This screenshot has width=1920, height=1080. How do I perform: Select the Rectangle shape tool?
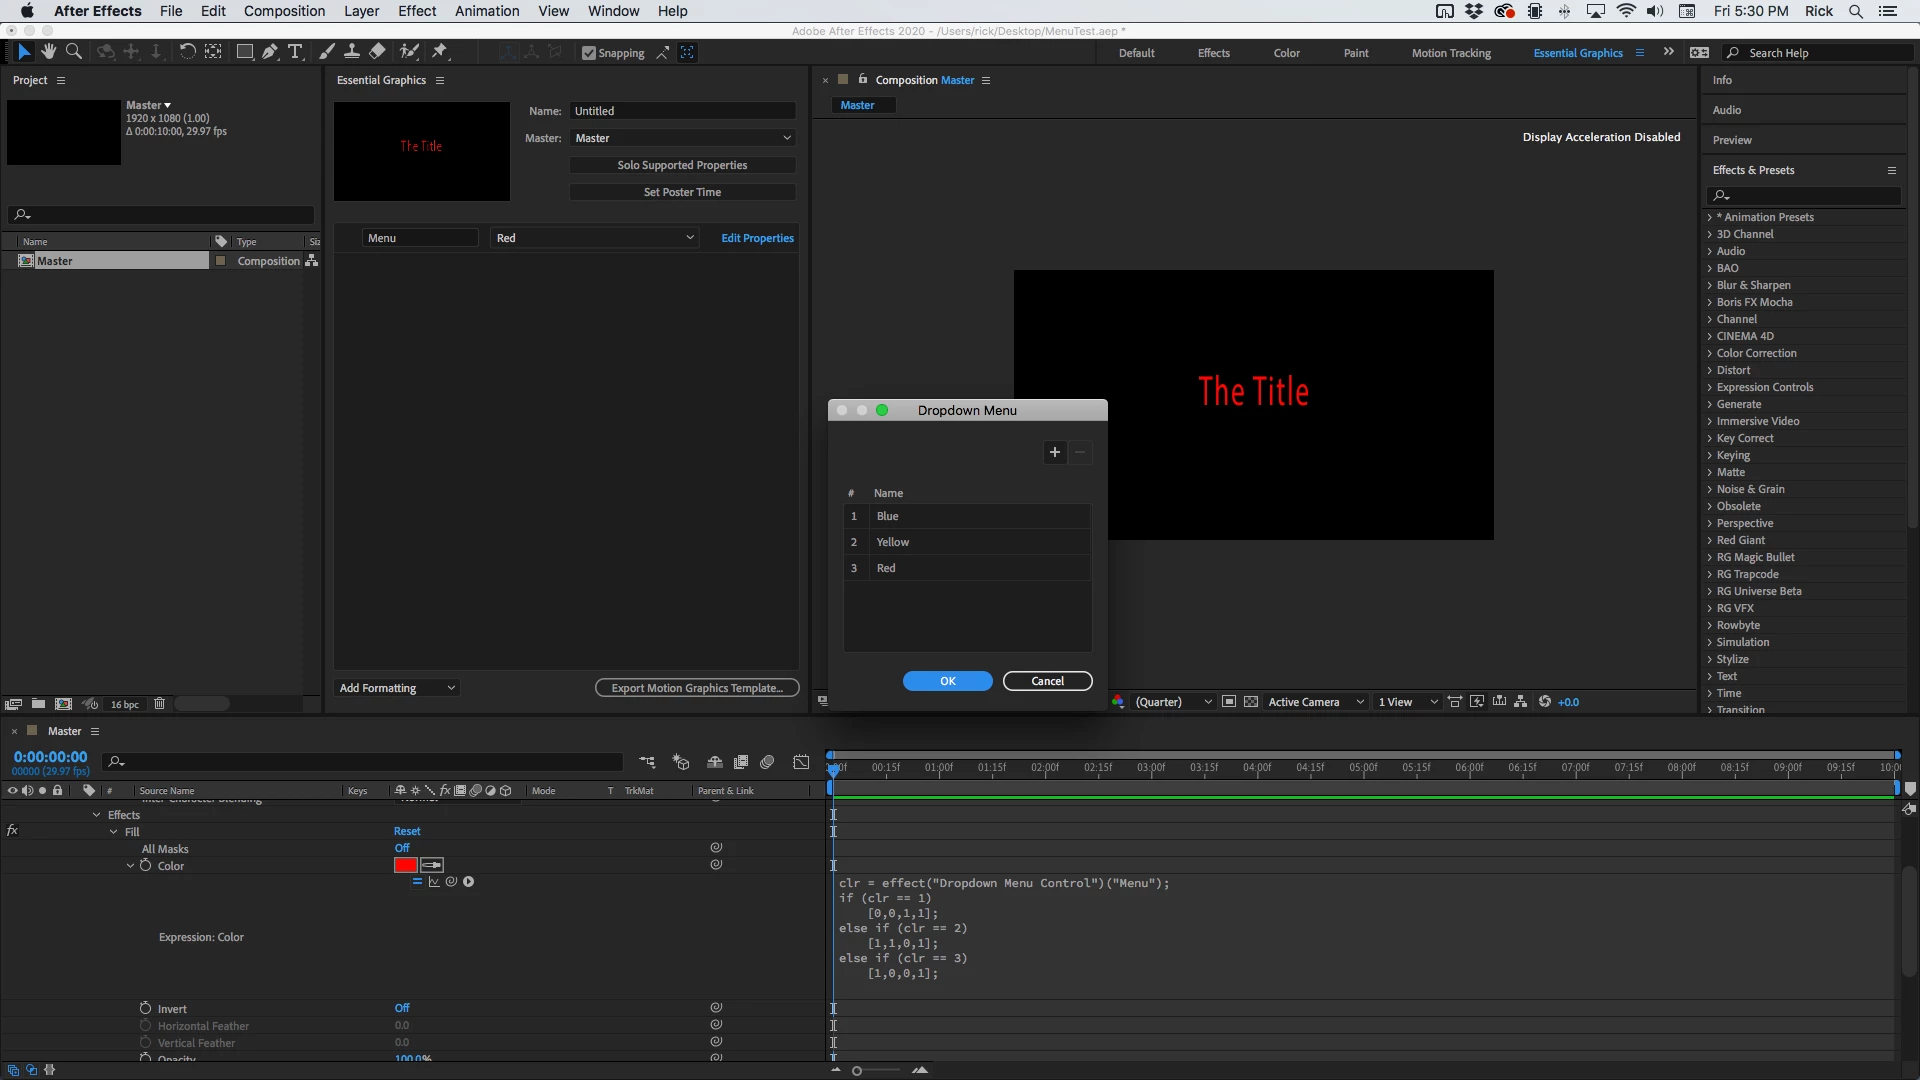coord(244,52)
